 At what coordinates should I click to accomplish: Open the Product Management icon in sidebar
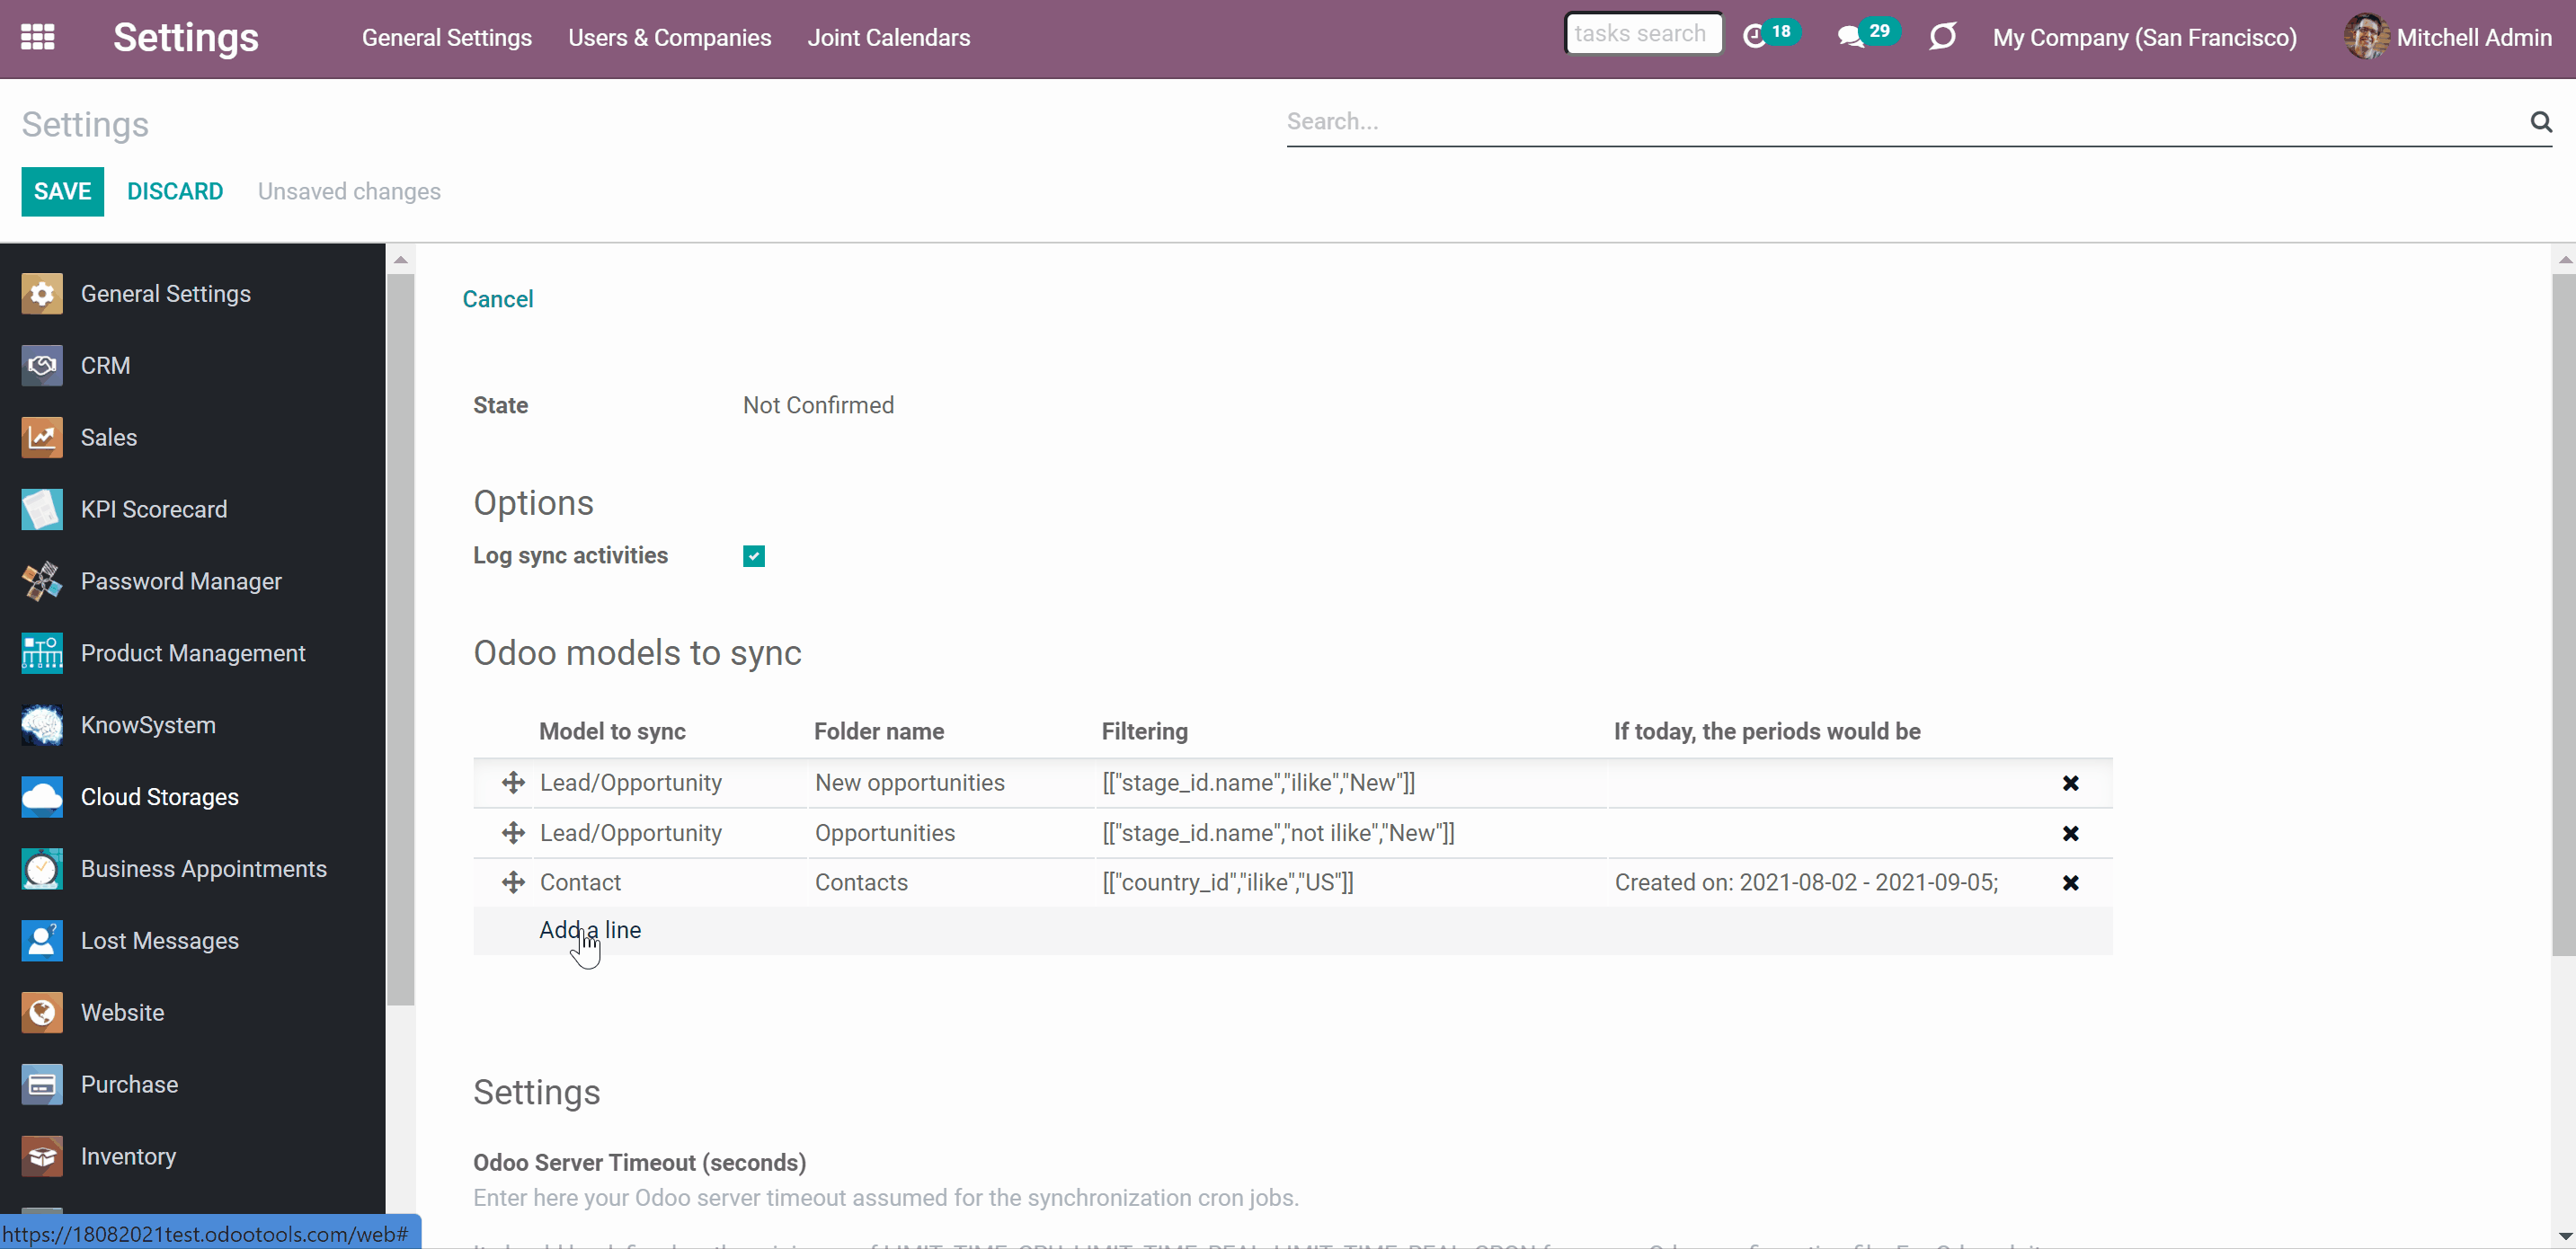coord(42,653)
